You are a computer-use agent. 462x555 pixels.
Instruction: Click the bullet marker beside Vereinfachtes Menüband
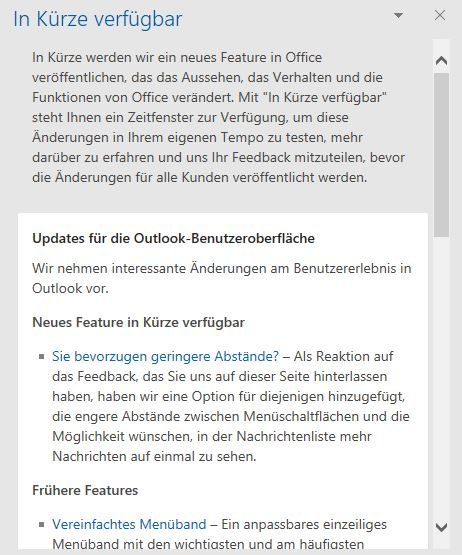[x=42, y=524]
